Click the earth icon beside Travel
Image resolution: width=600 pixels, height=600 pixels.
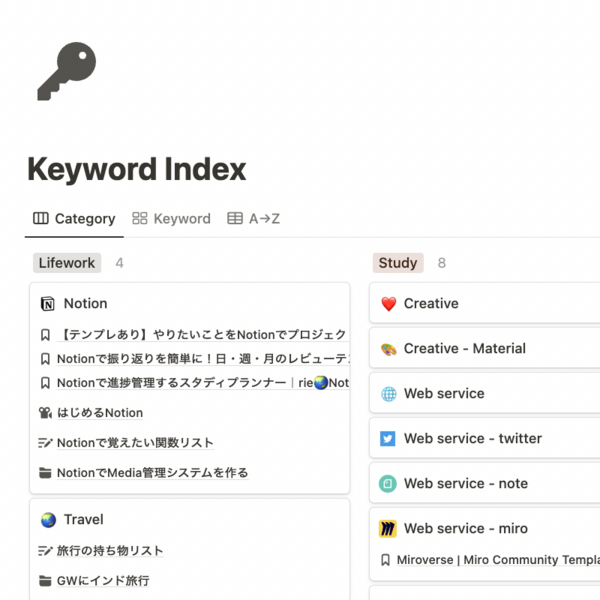tap(48, 520)
